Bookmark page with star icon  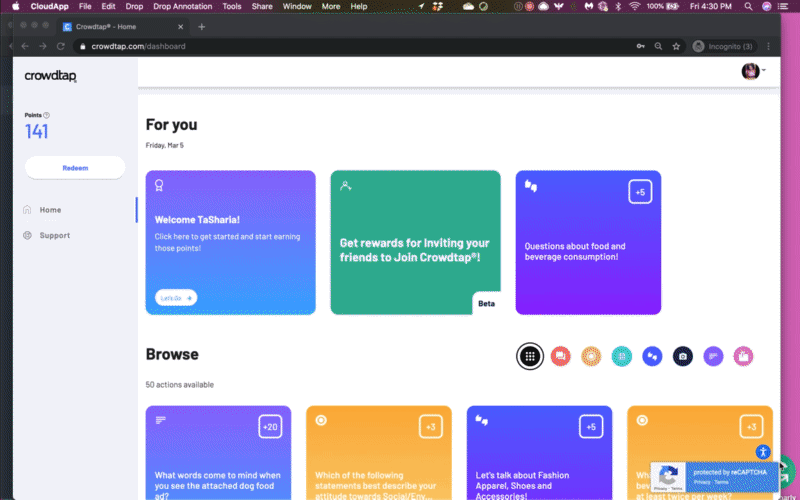click(x=676, y=46)
